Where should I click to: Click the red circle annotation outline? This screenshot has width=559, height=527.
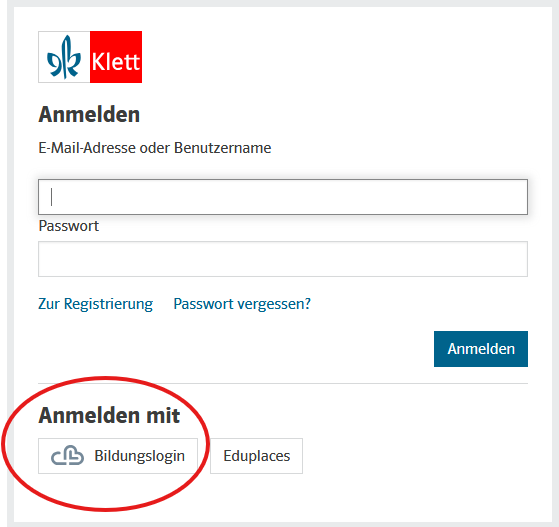106,377
